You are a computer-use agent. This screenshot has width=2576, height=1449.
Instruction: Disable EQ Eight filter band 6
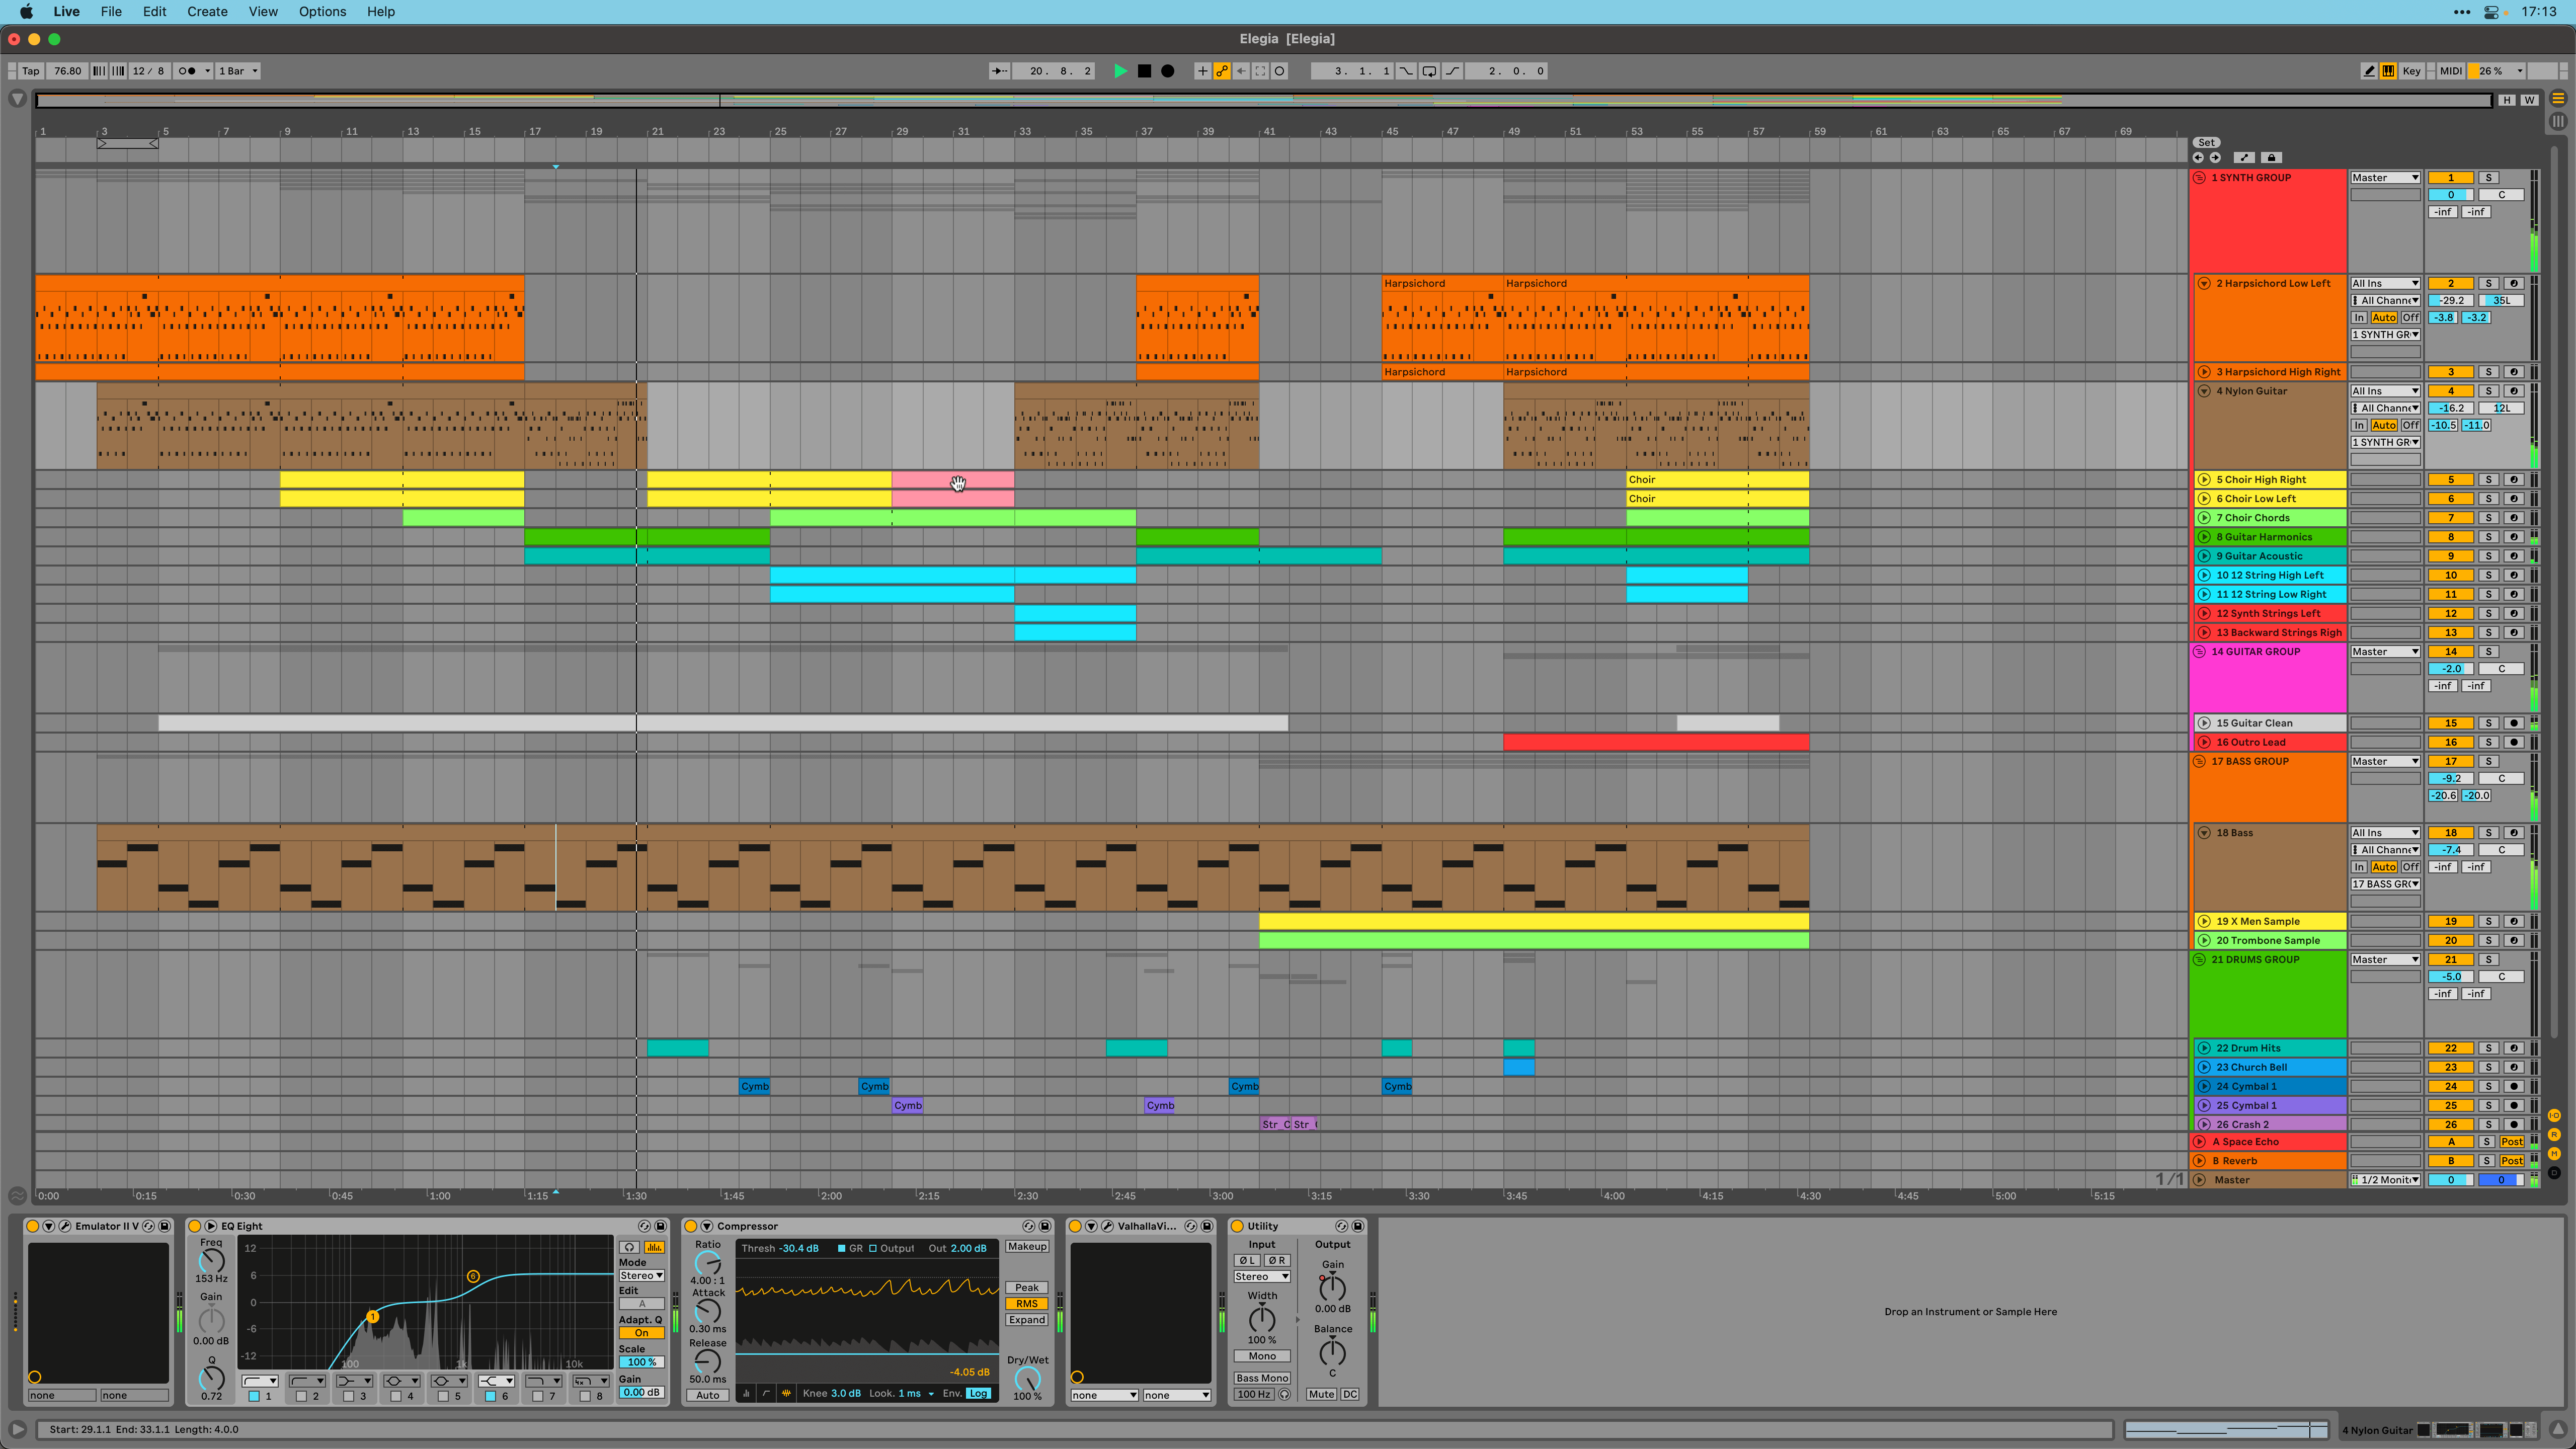click(490, 1396)
